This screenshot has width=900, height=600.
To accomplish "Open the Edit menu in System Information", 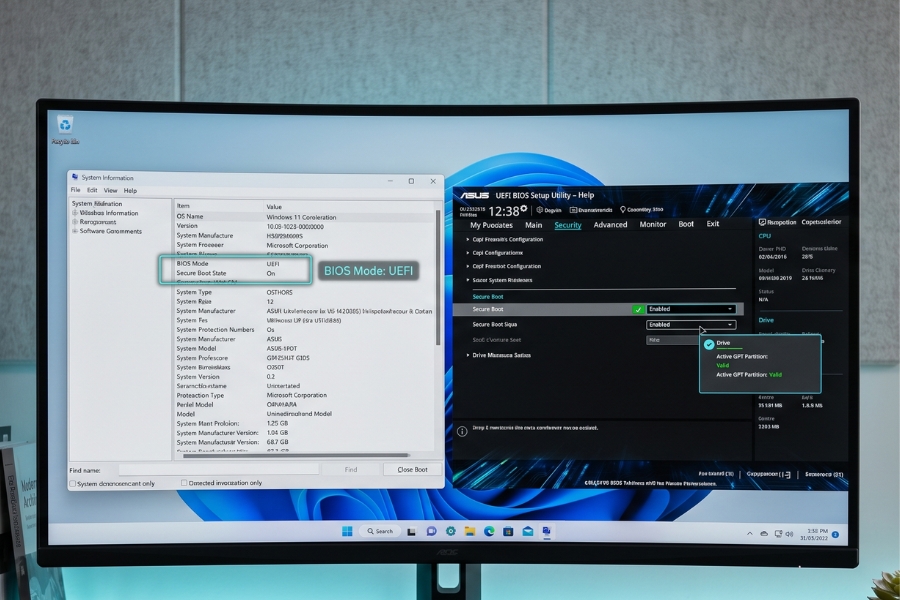I will point(92,190).
